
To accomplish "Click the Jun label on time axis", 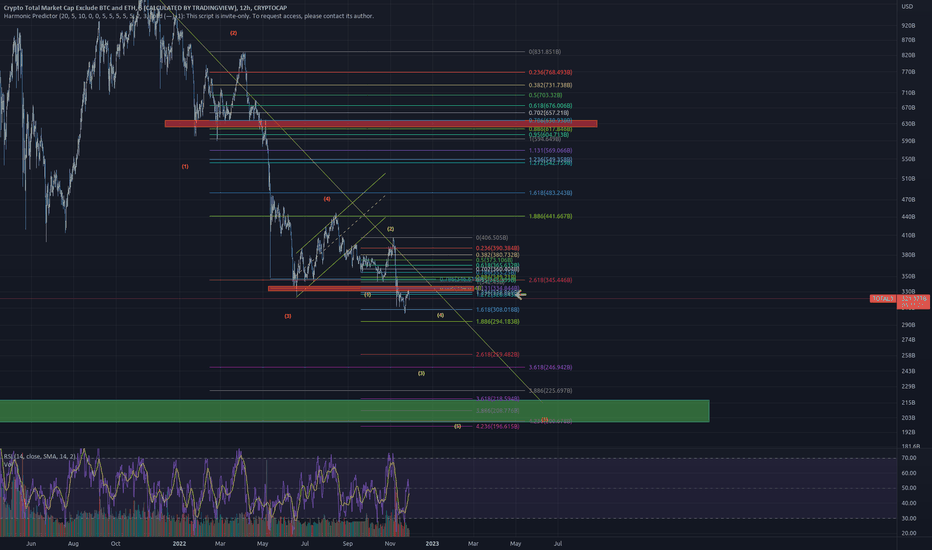I will [x=31, y=543].
